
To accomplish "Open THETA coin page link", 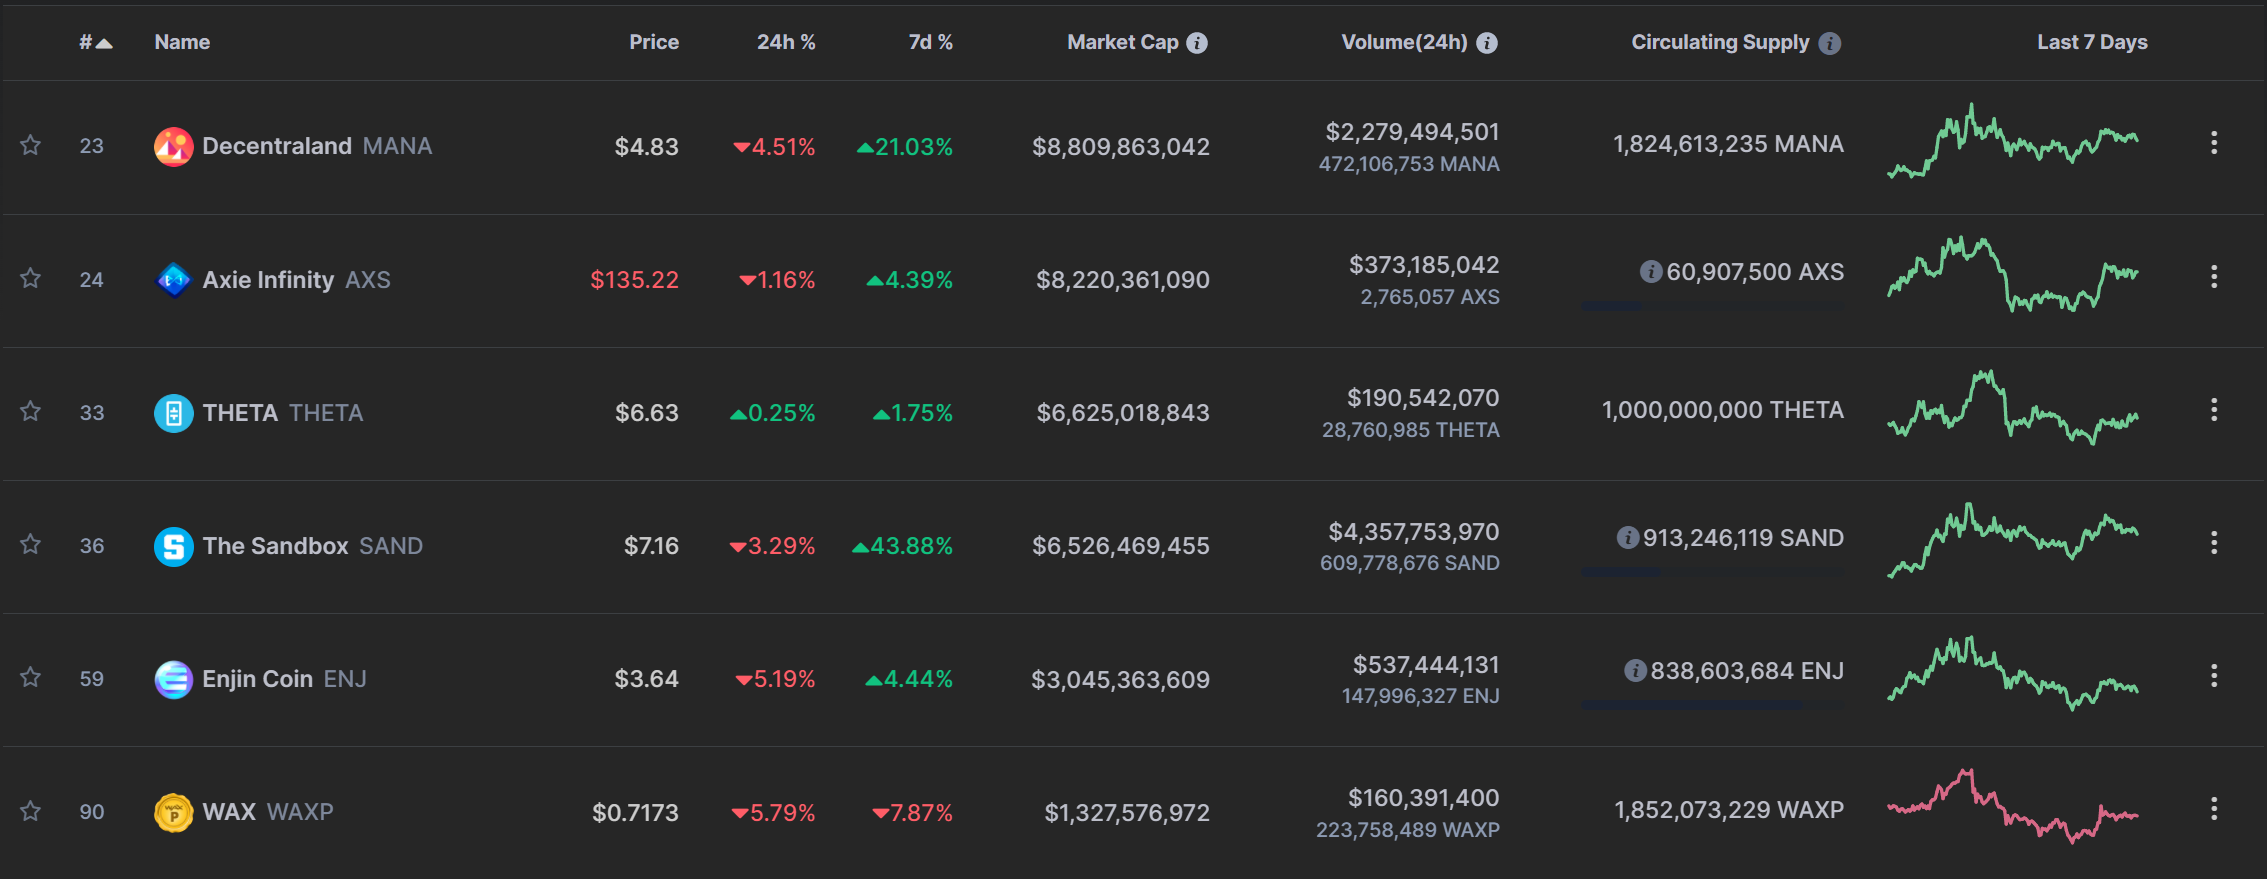I will click(x=283, y=413).
